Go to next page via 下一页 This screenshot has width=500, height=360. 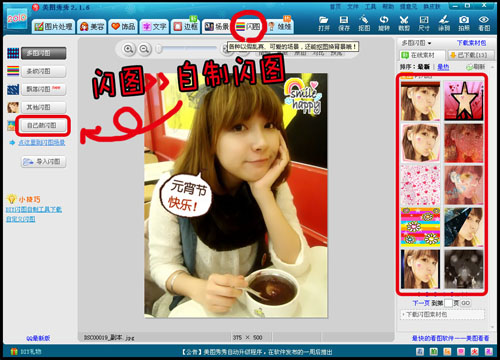click(421, 303)
